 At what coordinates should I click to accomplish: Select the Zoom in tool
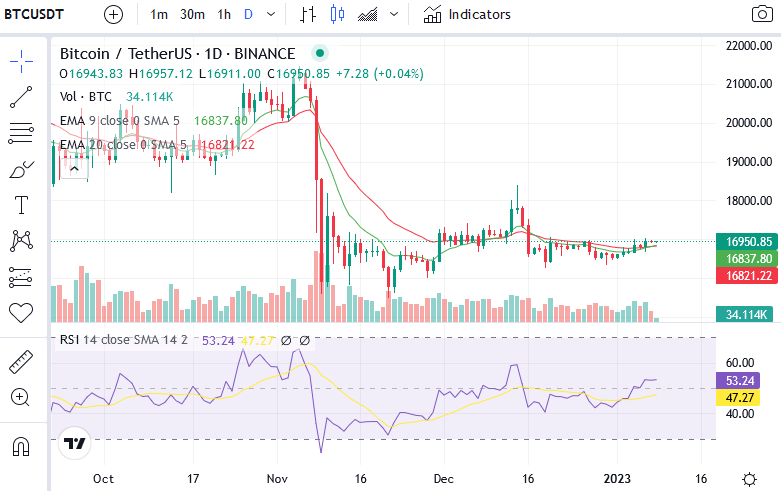pos(20,397)
